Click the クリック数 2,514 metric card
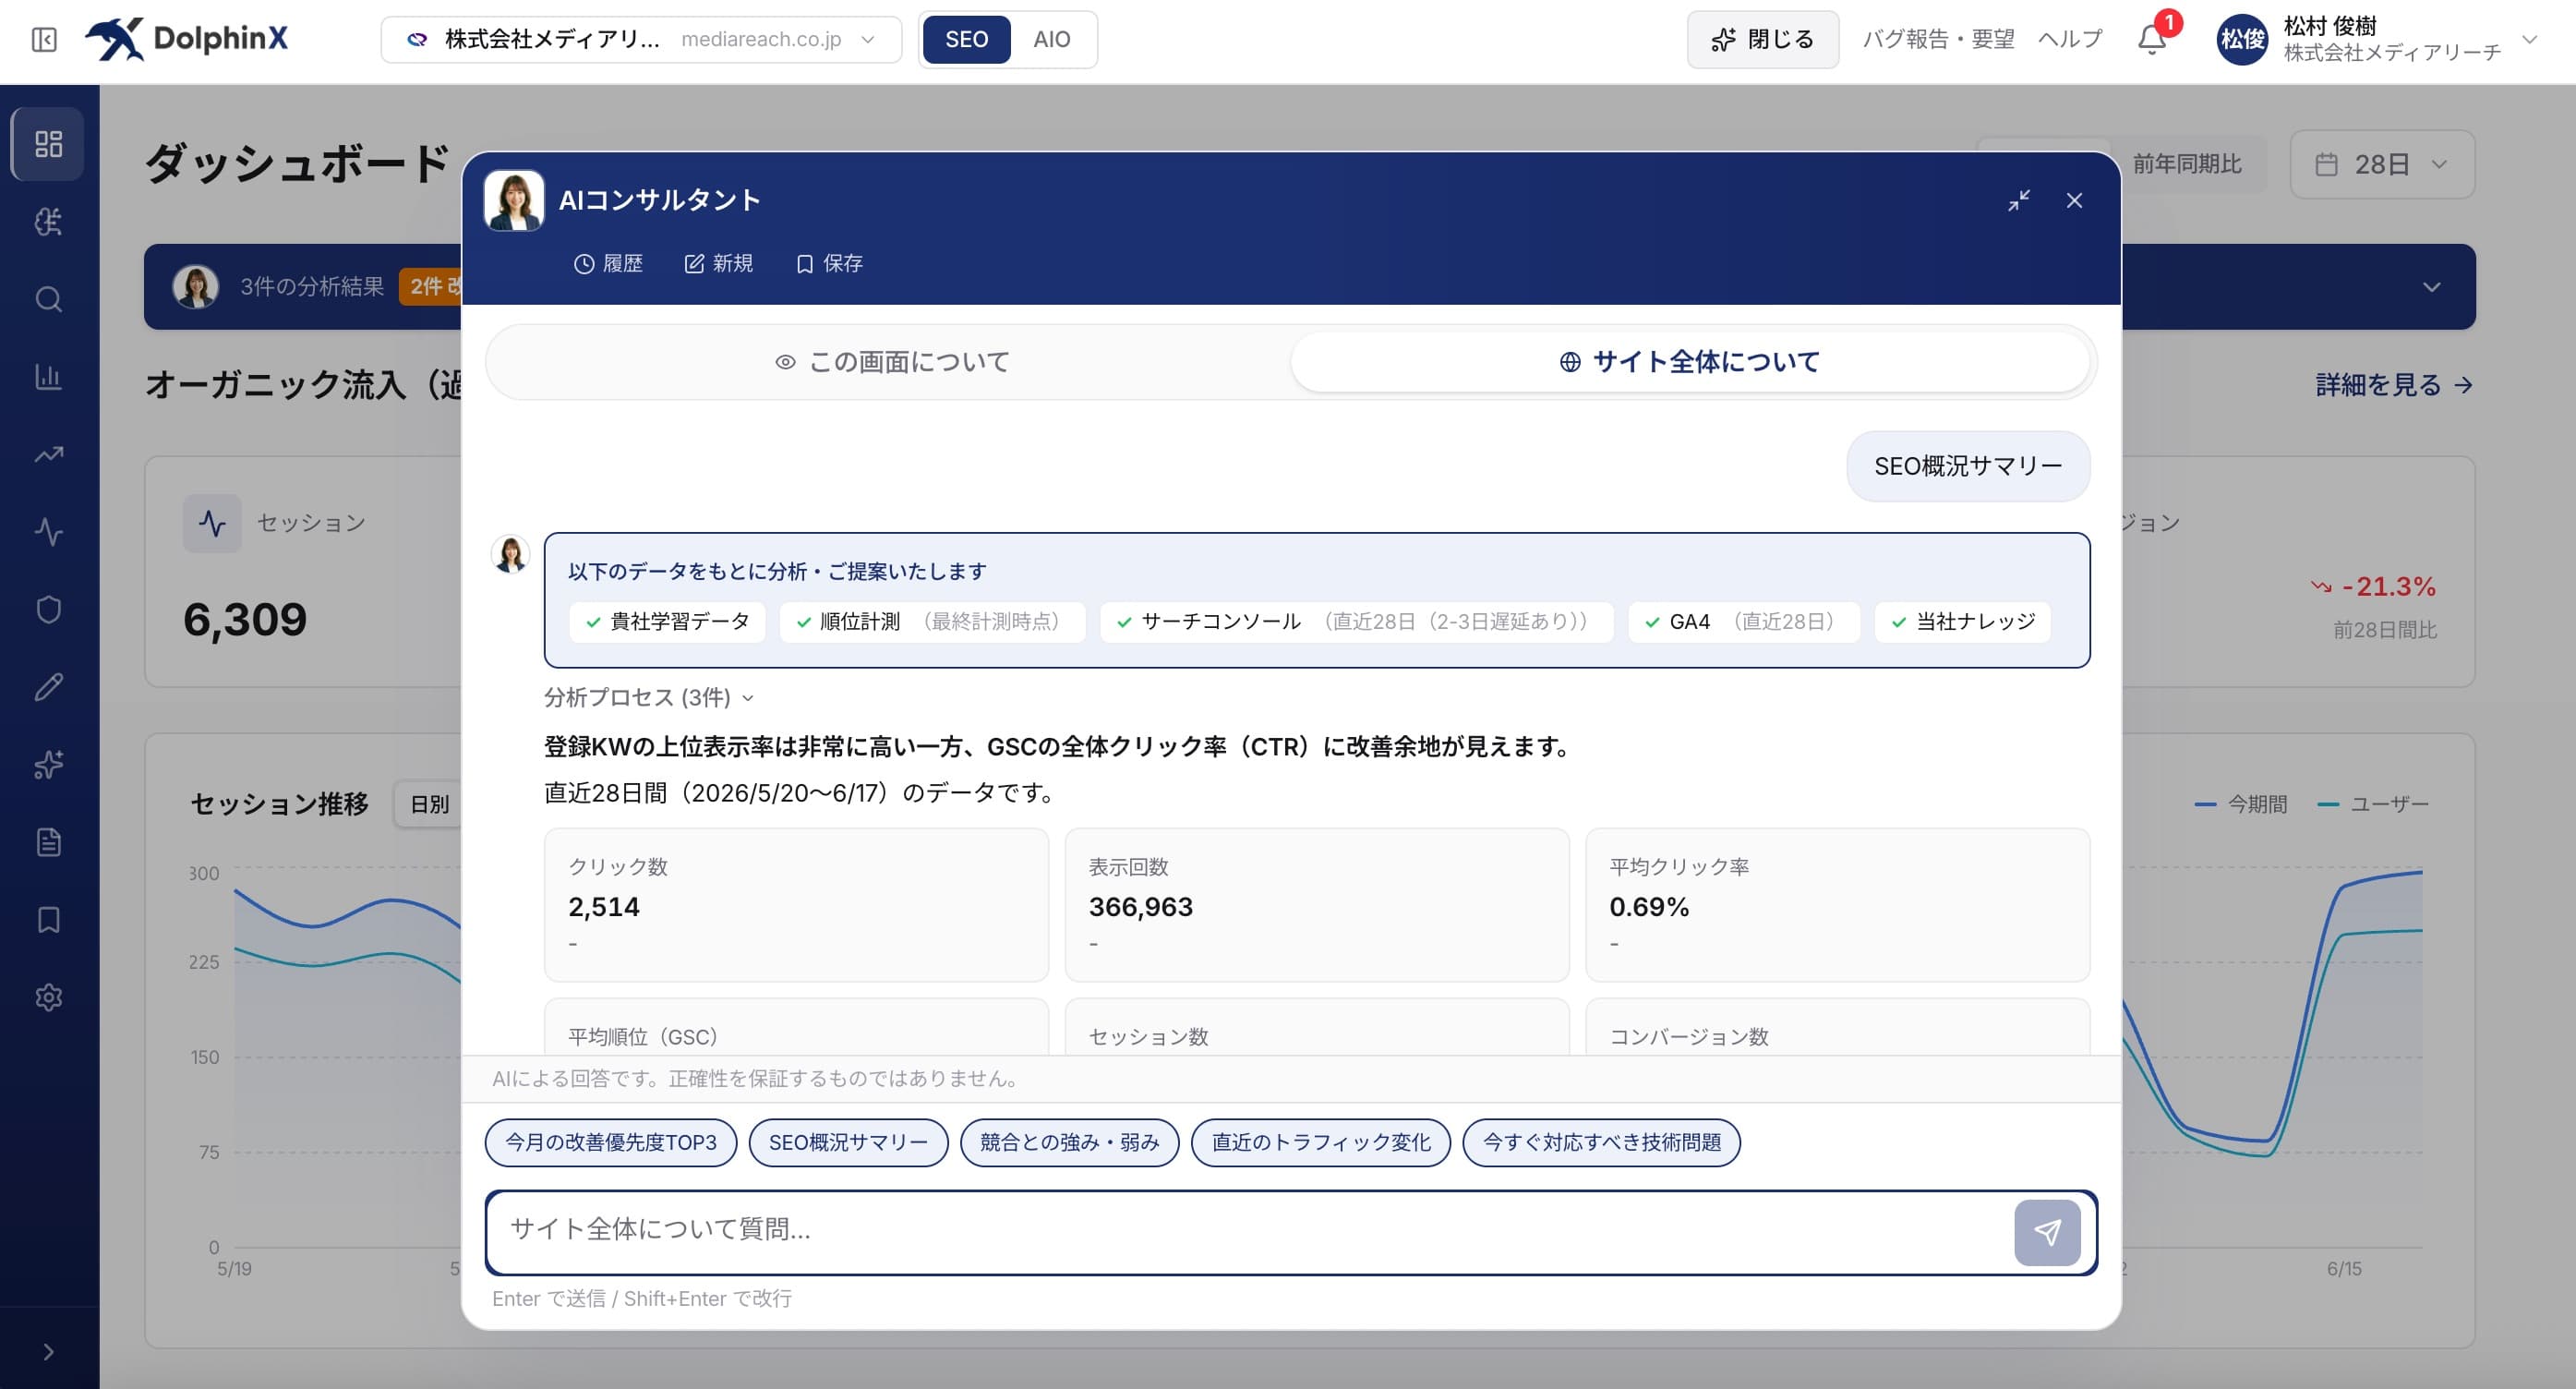Screen dimensions: 2576x1389 796,904
